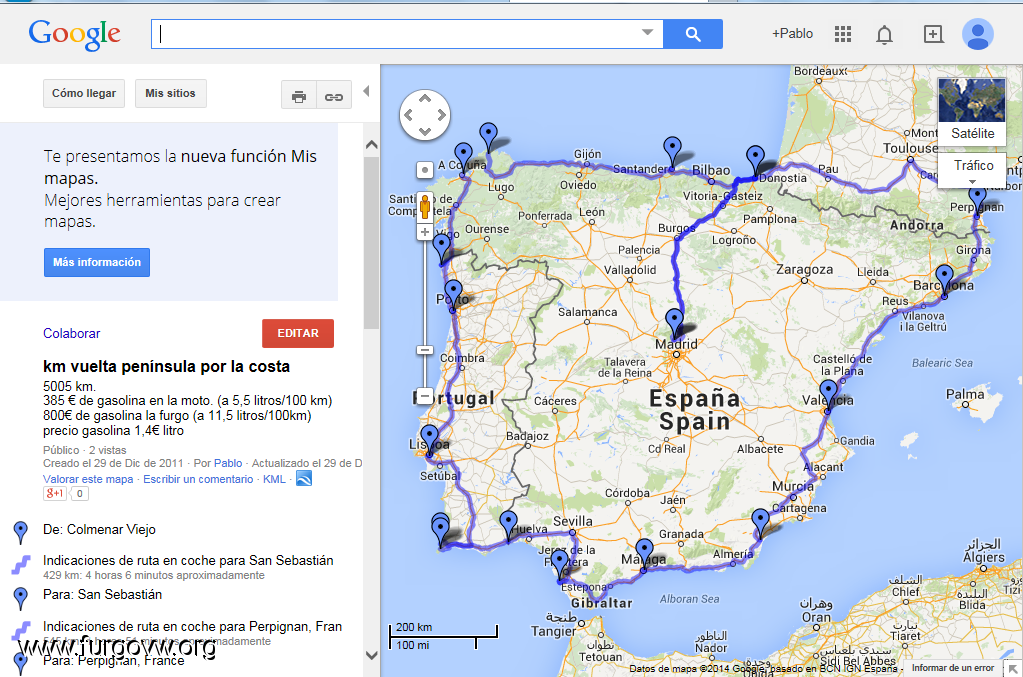Click the Porto map pin
This screenshot has height=677, width=1023.
(453, 293)
